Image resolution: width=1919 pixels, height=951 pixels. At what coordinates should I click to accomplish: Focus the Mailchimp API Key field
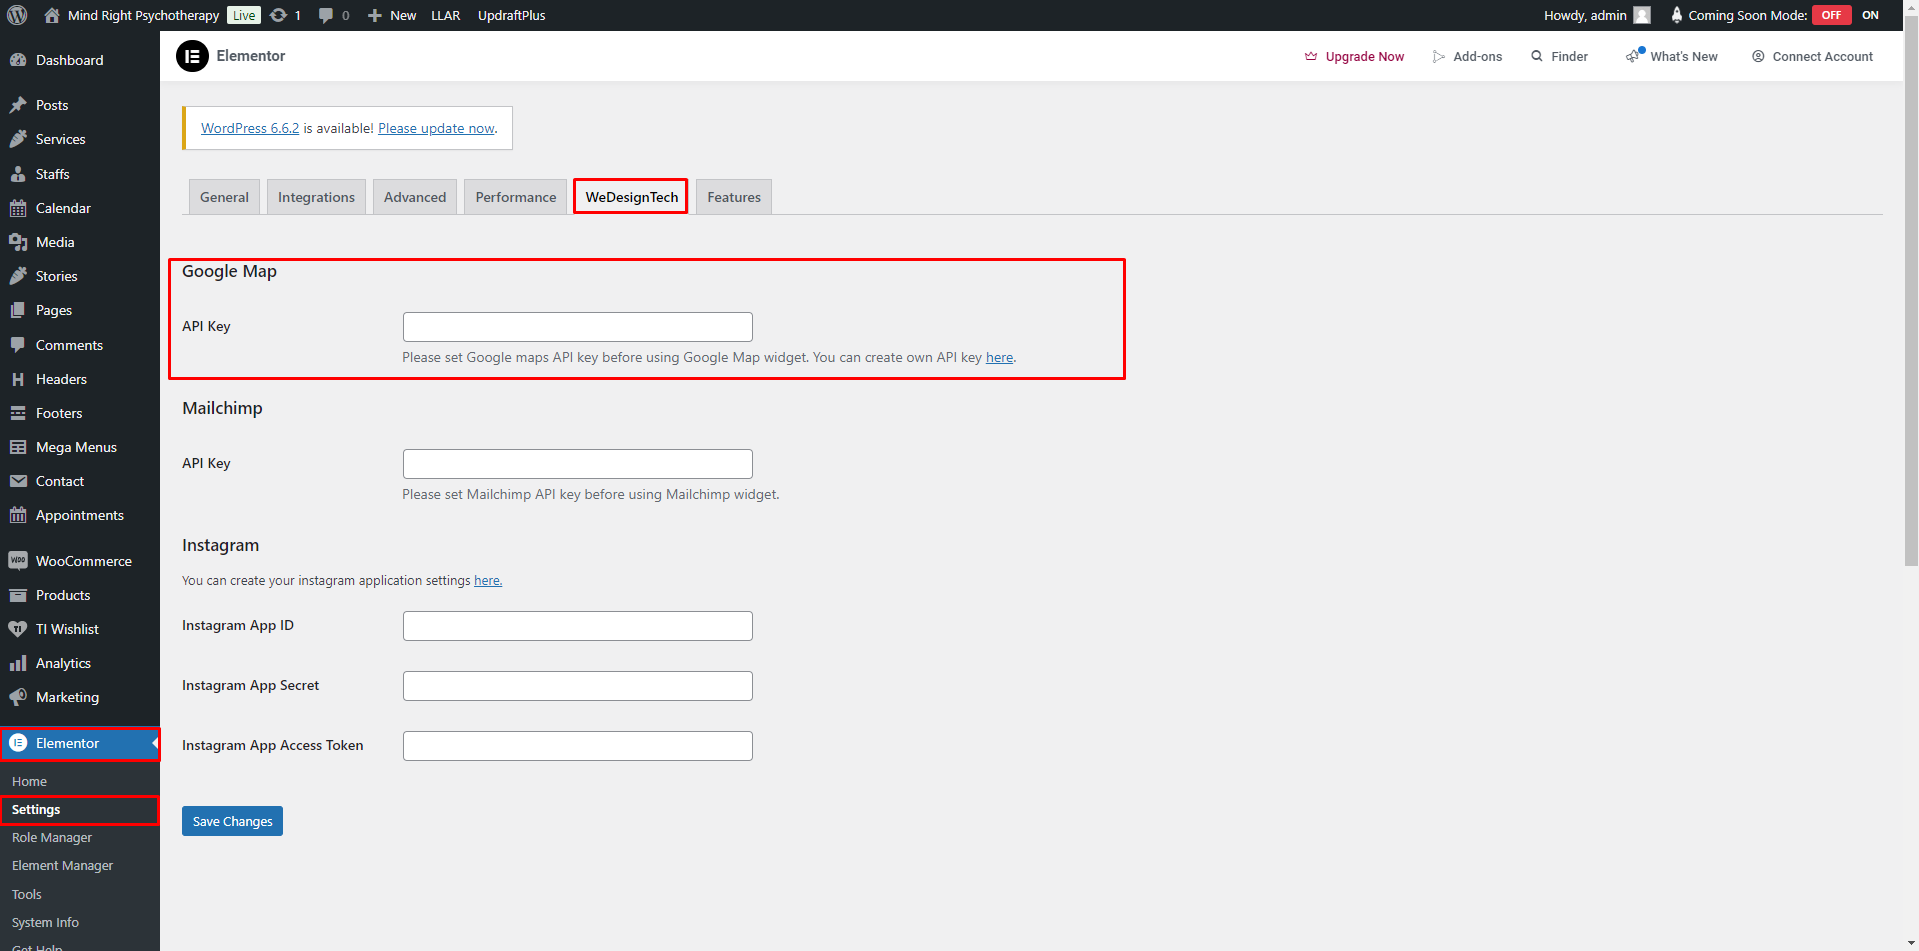(577, 464)
